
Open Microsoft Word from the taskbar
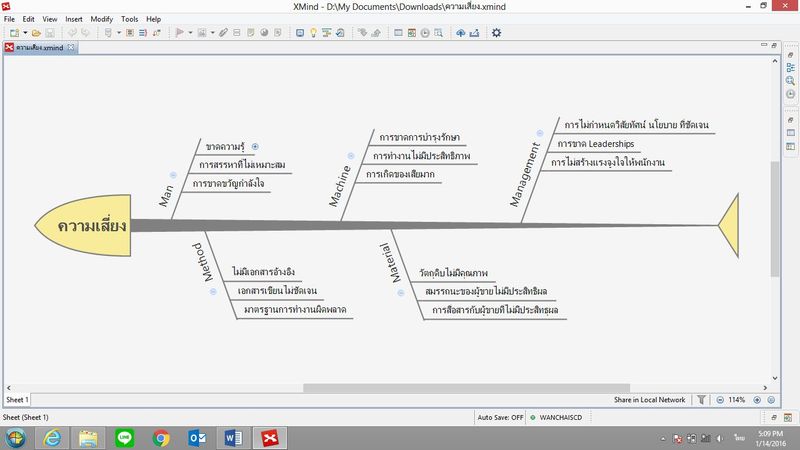coord(233,438)
